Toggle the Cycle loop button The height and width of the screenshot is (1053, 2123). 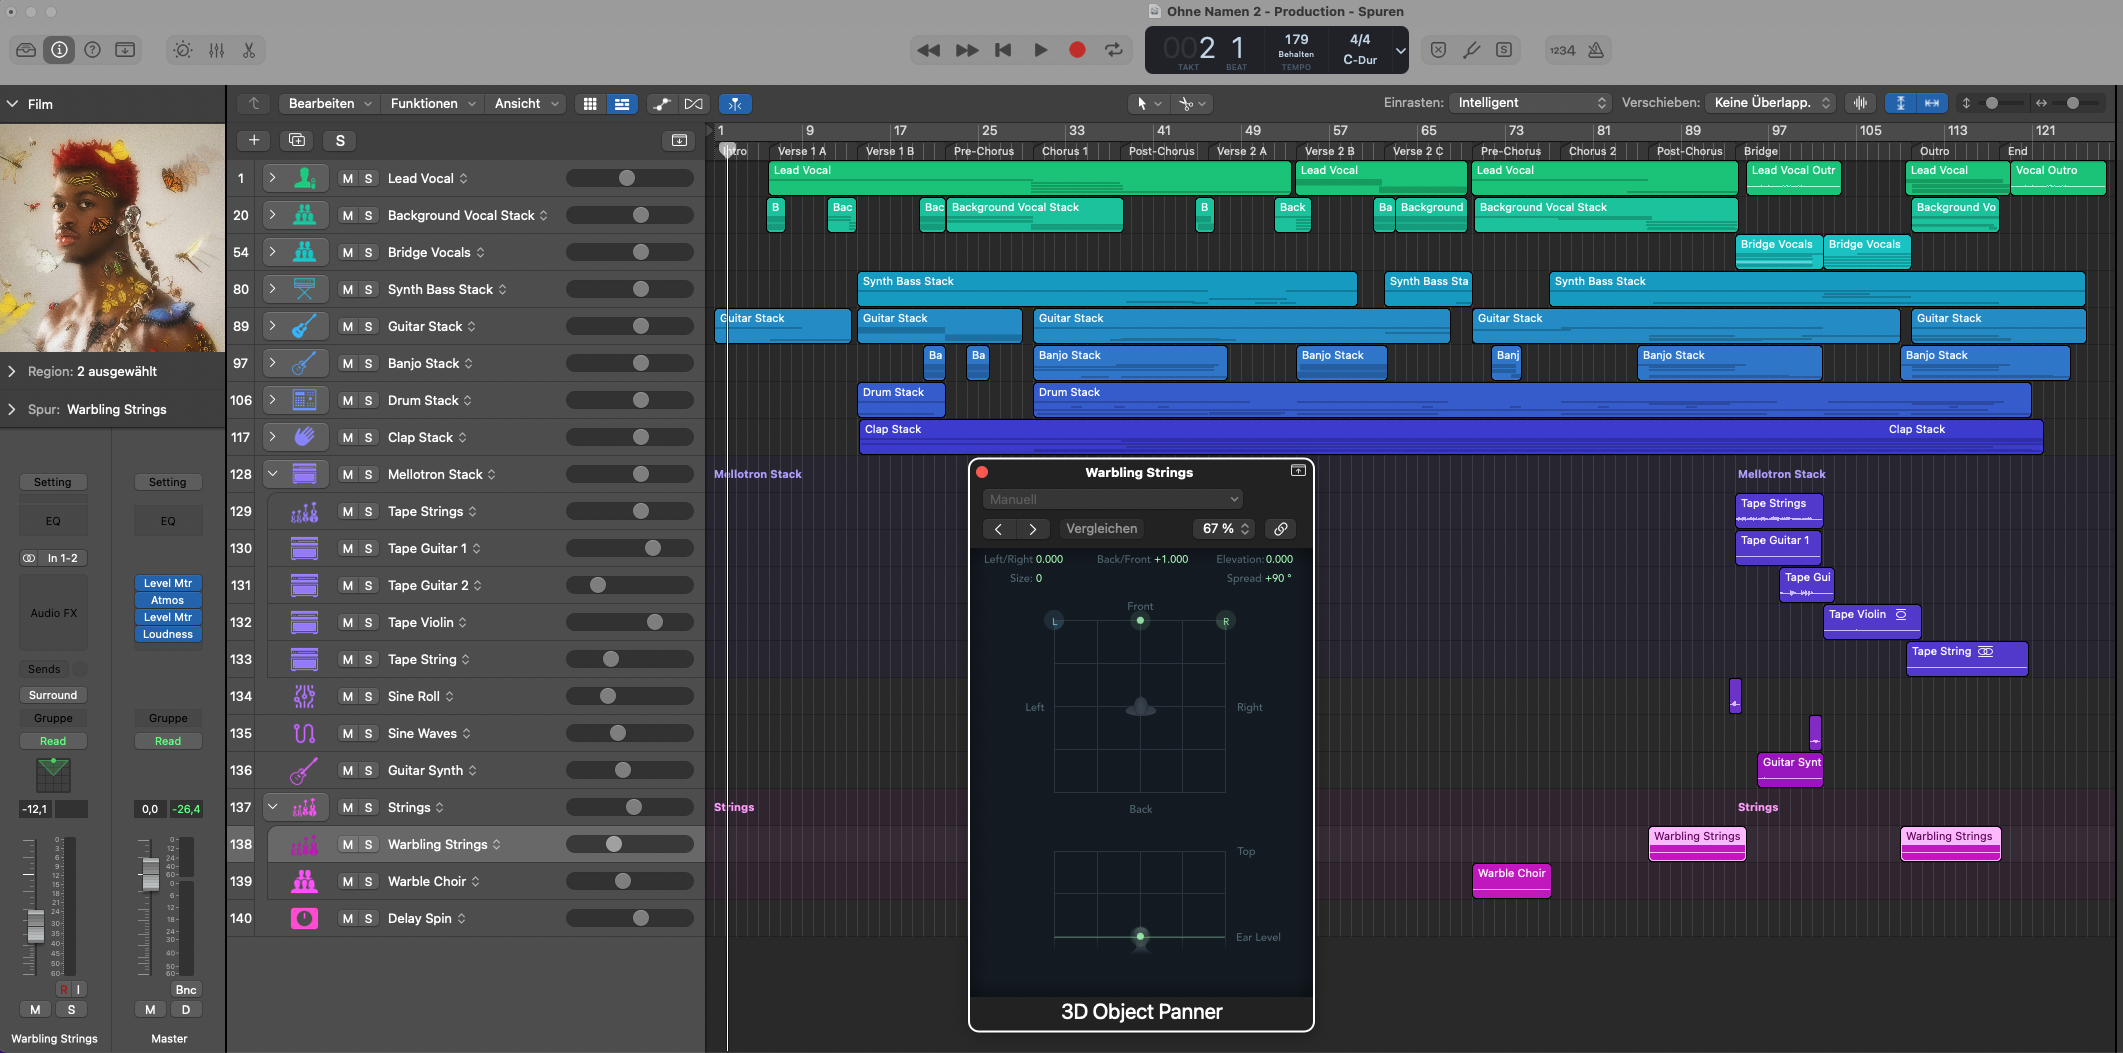point(1113,50)
